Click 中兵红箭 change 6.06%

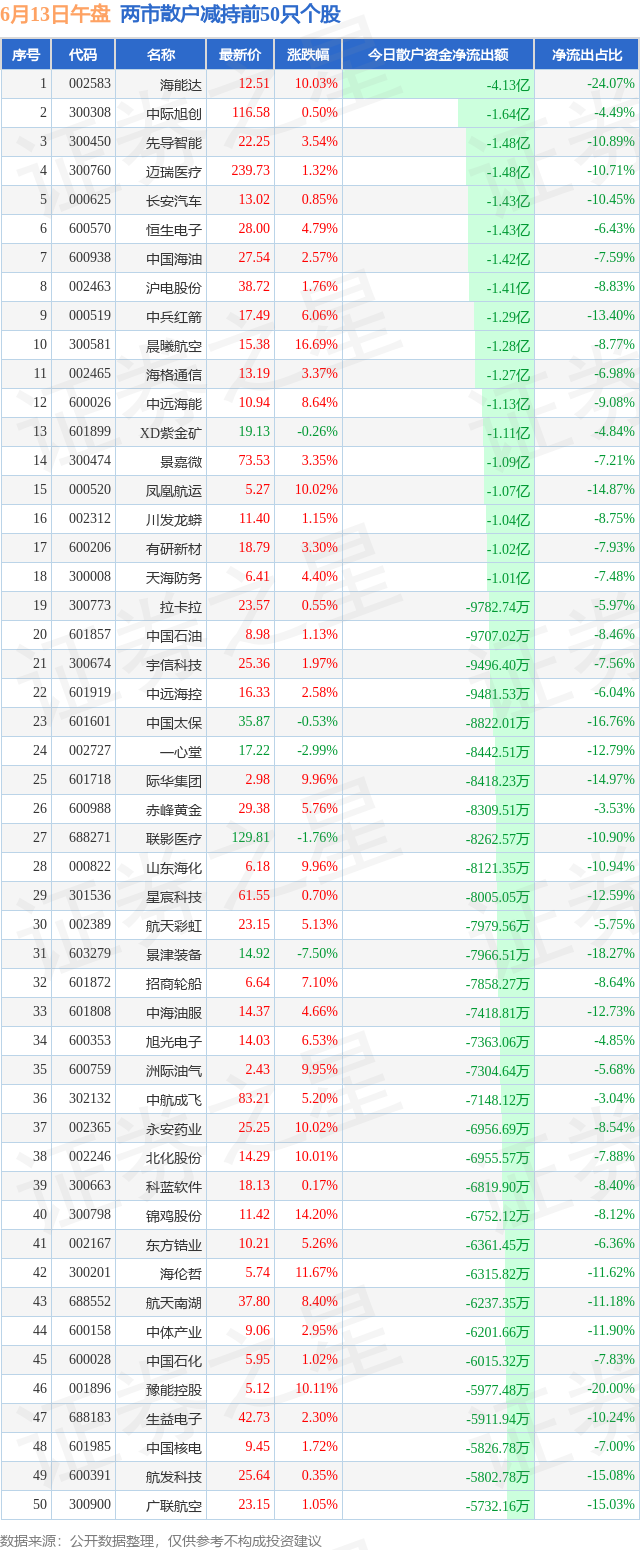[320, 316]
